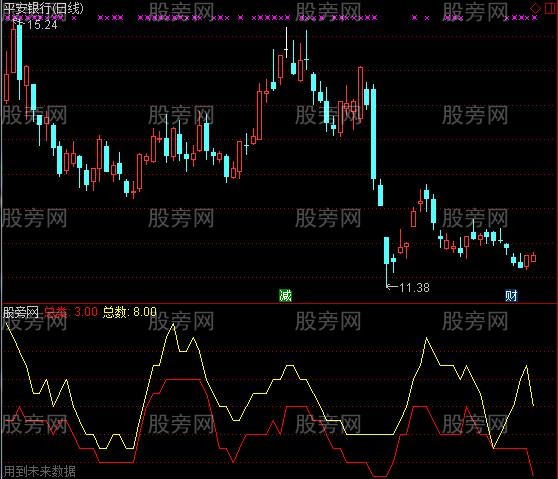Image resolution: width=558 pixels, height=479 pixels.
Task: Click the red split-window icon at top right
Action: (x=550, y=8)
